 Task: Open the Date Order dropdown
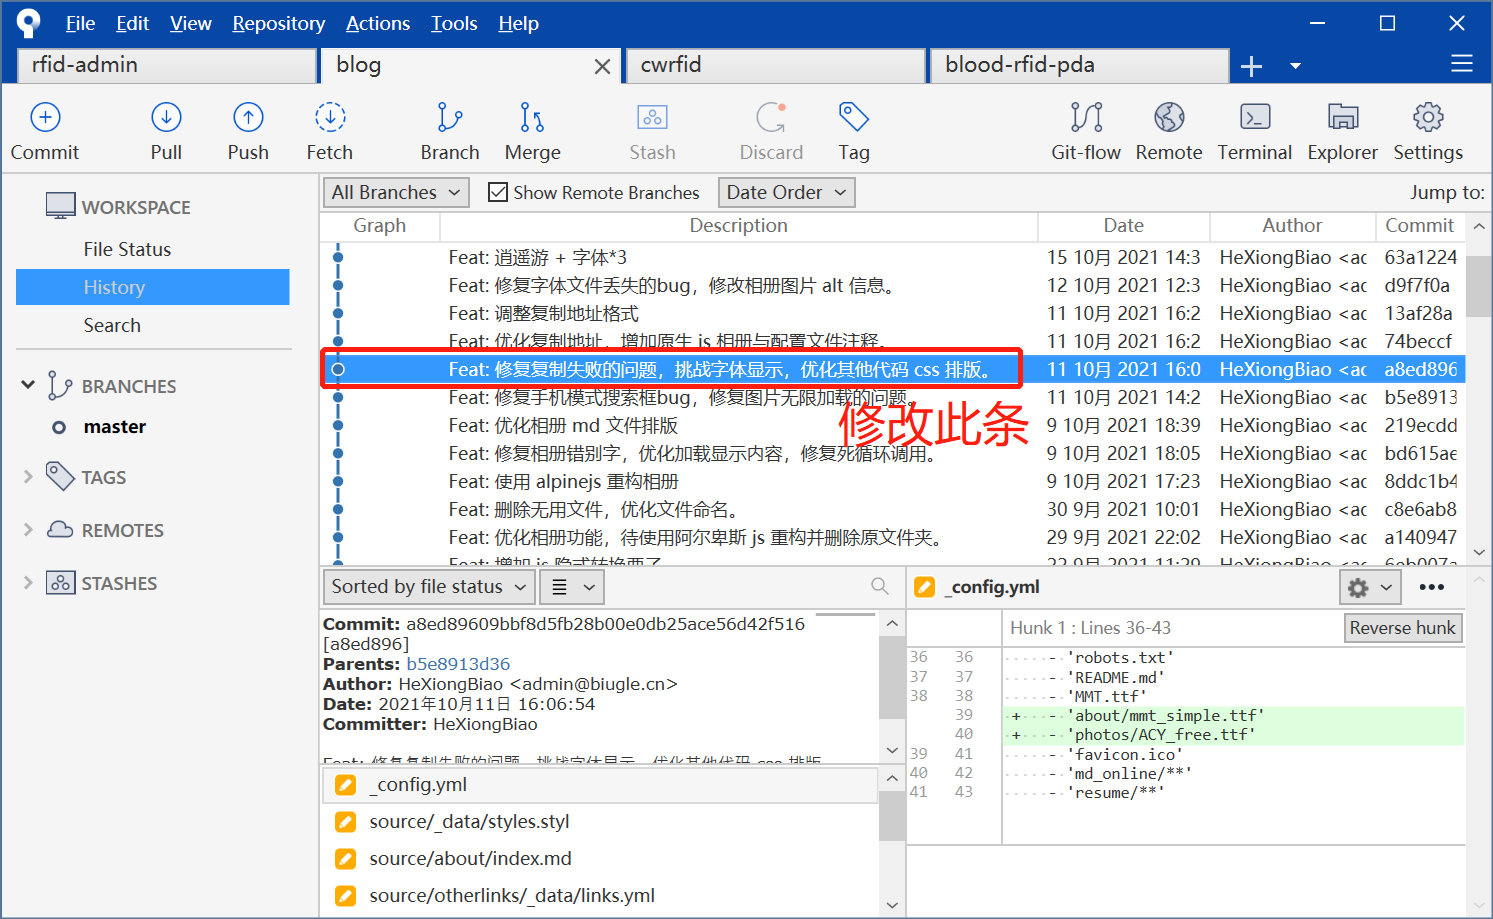[787, 192]
